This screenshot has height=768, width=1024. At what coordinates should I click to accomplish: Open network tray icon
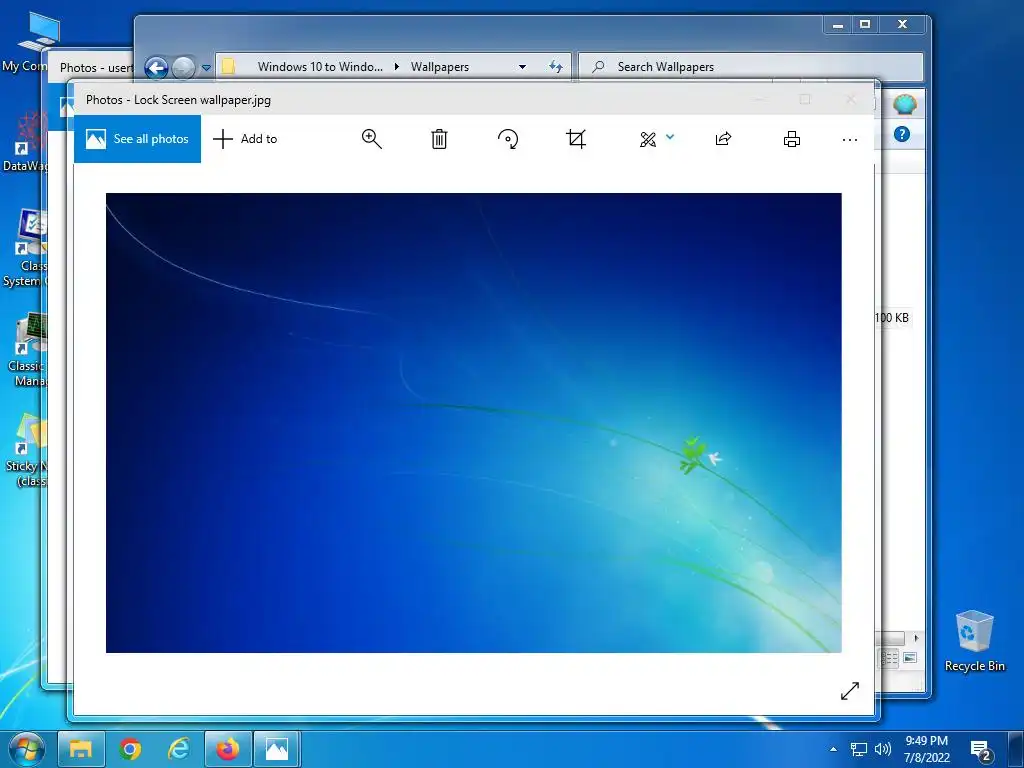(858, 749)
